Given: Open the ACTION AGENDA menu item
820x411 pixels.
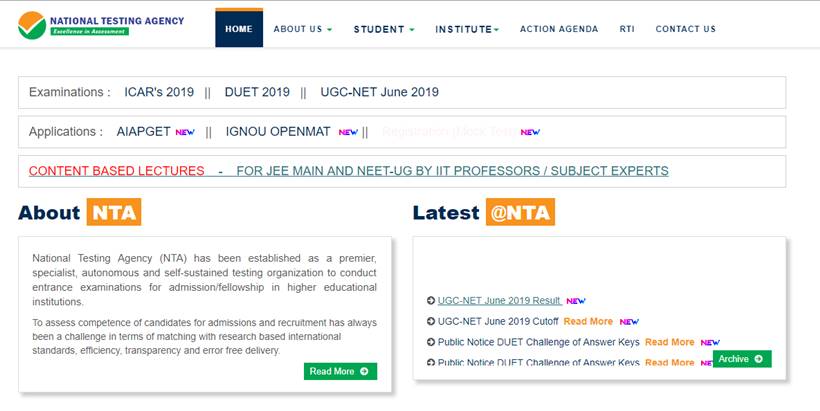Looking at the screenshot, I should 559,29.
